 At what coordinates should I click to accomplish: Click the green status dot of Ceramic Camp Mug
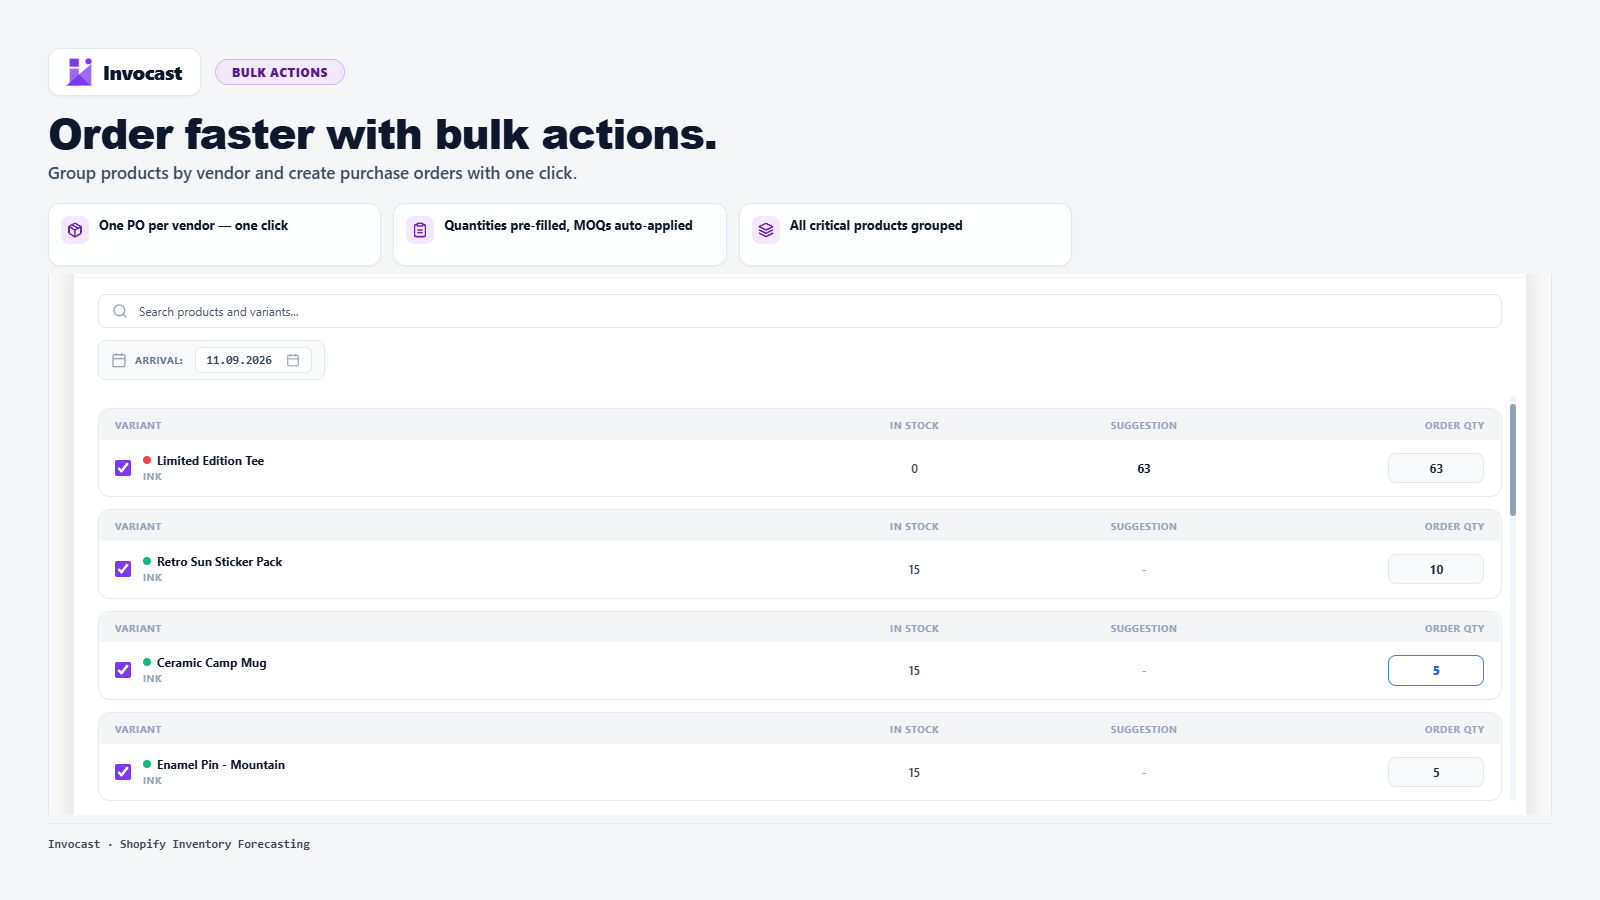pos(147,662)
